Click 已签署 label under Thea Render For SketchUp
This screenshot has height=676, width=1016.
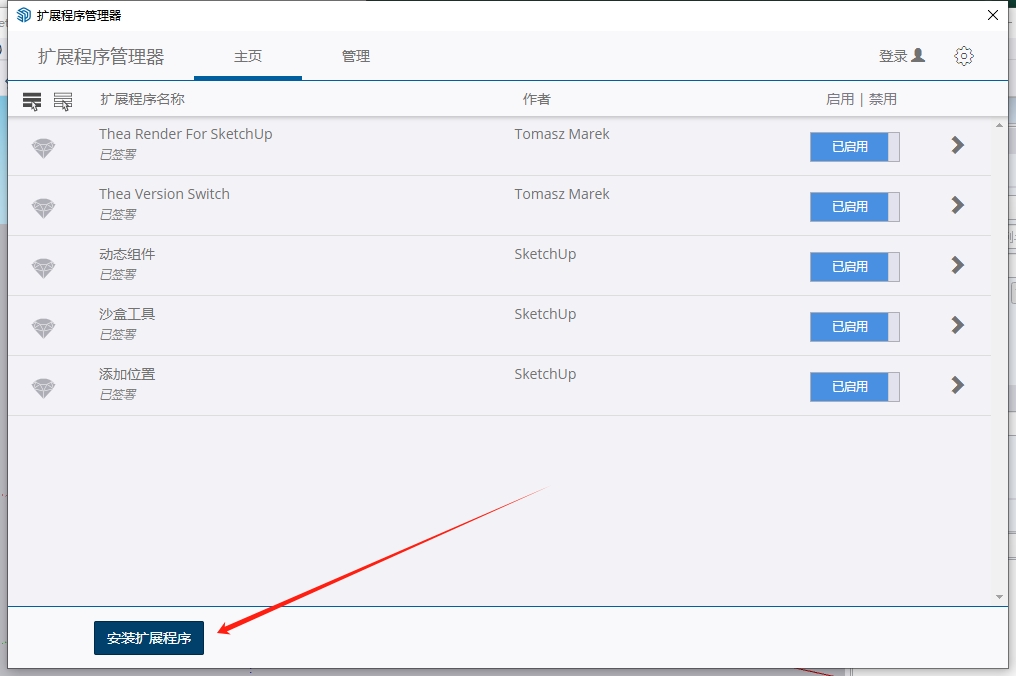[x=117, y=154]
